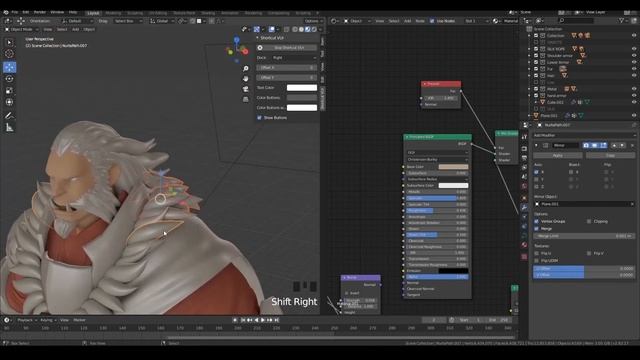Hide the Fur collection with eye icon
640x360 pixels.
tap(634, 69)
